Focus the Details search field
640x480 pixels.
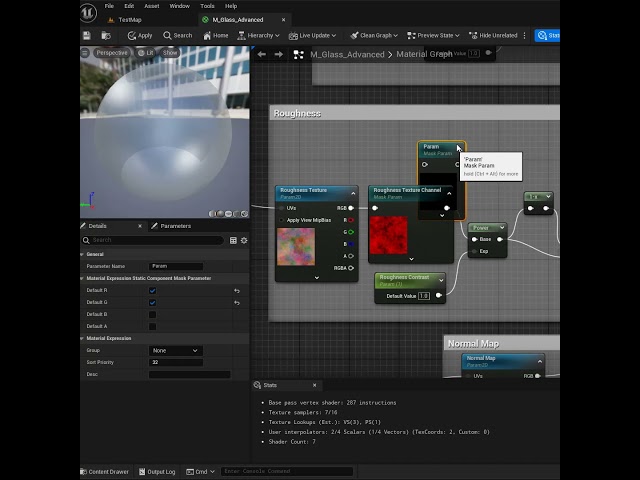(152, 240)
